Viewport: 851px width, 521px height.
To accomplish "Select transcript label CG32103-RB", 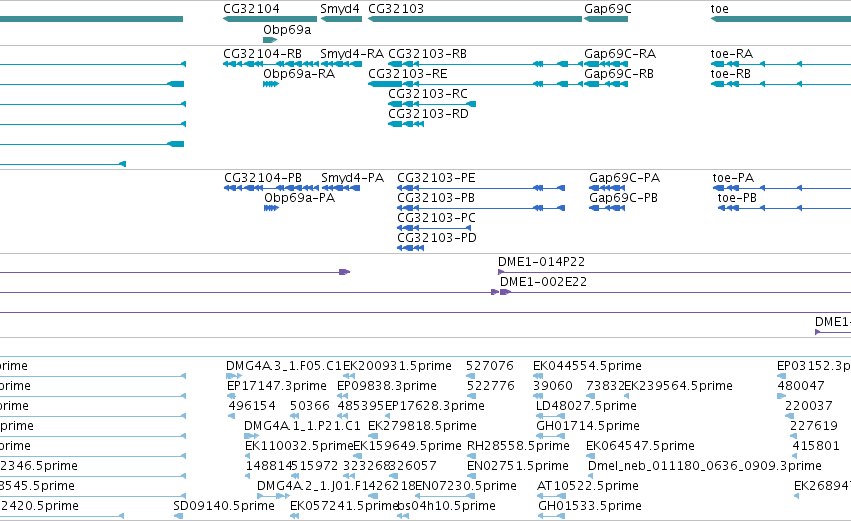I will click(x=427, y=54).
